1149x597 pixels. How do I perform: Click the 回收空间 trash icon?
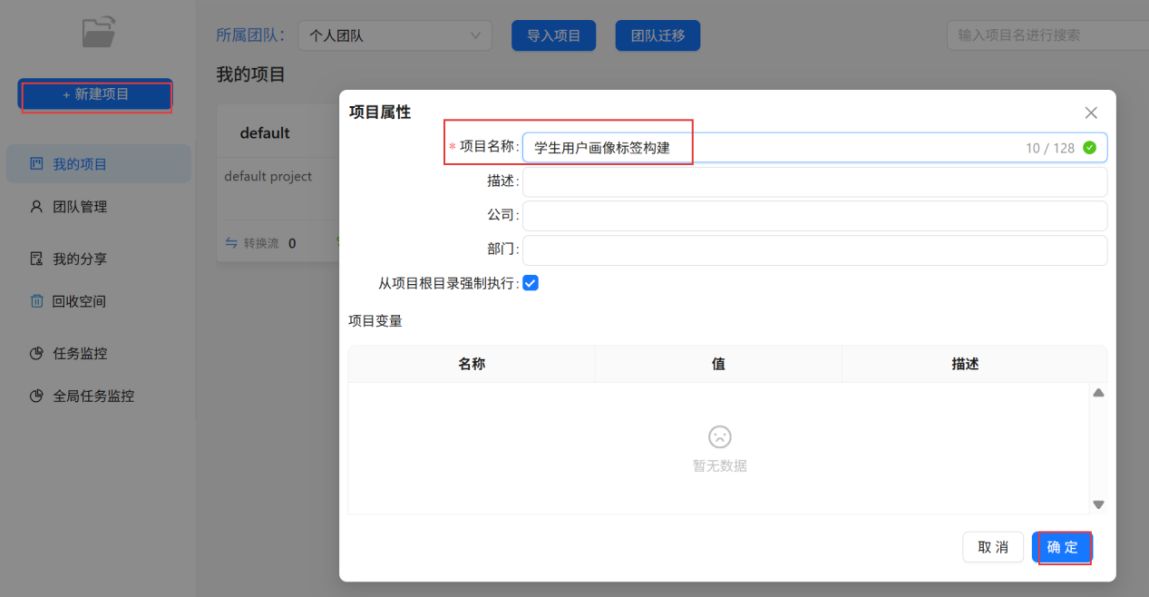tap(36, 301)
